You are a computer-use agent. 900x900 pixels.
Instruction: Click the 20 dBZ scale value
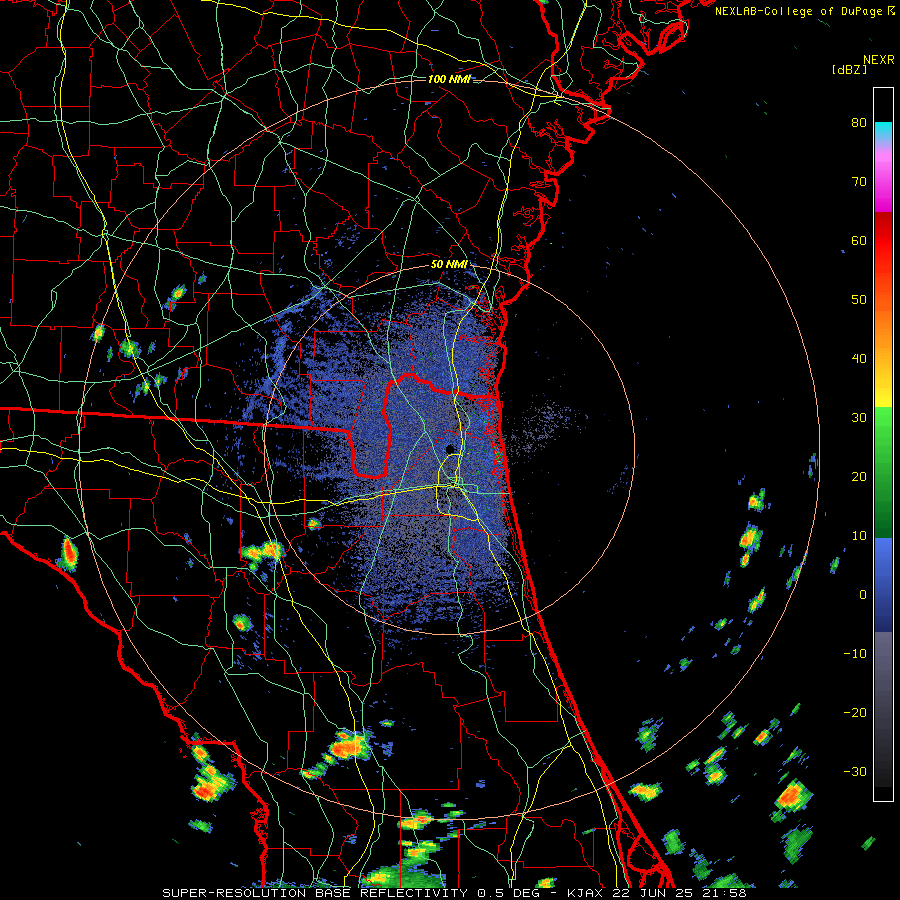pos(859,476)
